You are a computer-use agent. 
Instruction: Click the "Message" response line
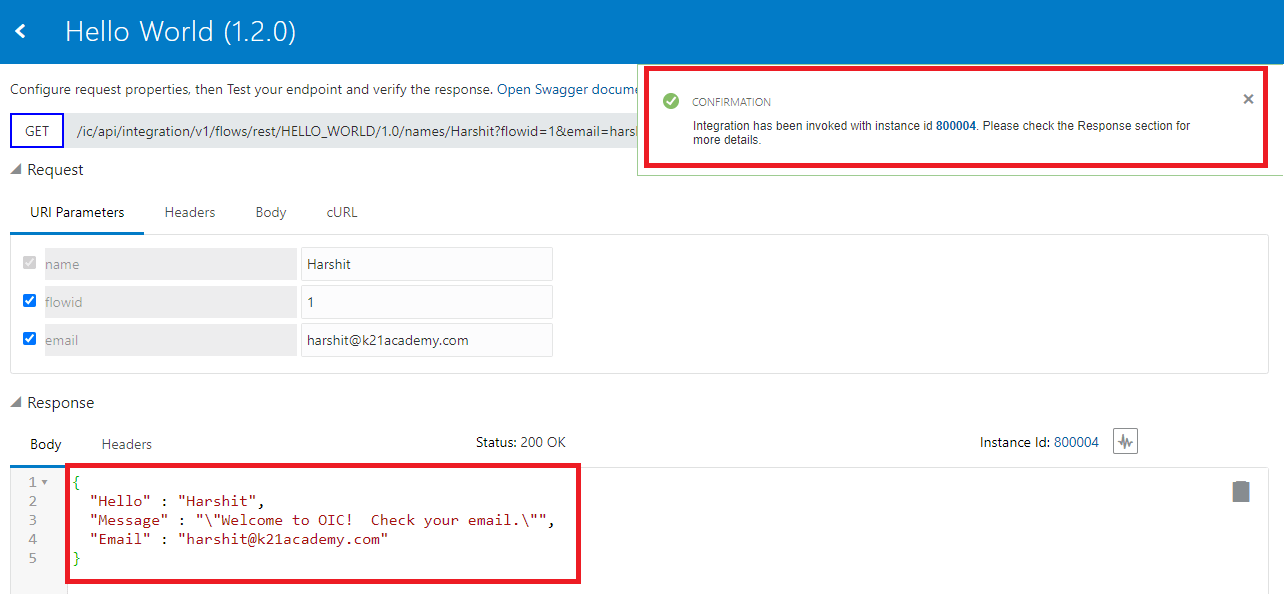pyautogui.click(x=321, y=520)
